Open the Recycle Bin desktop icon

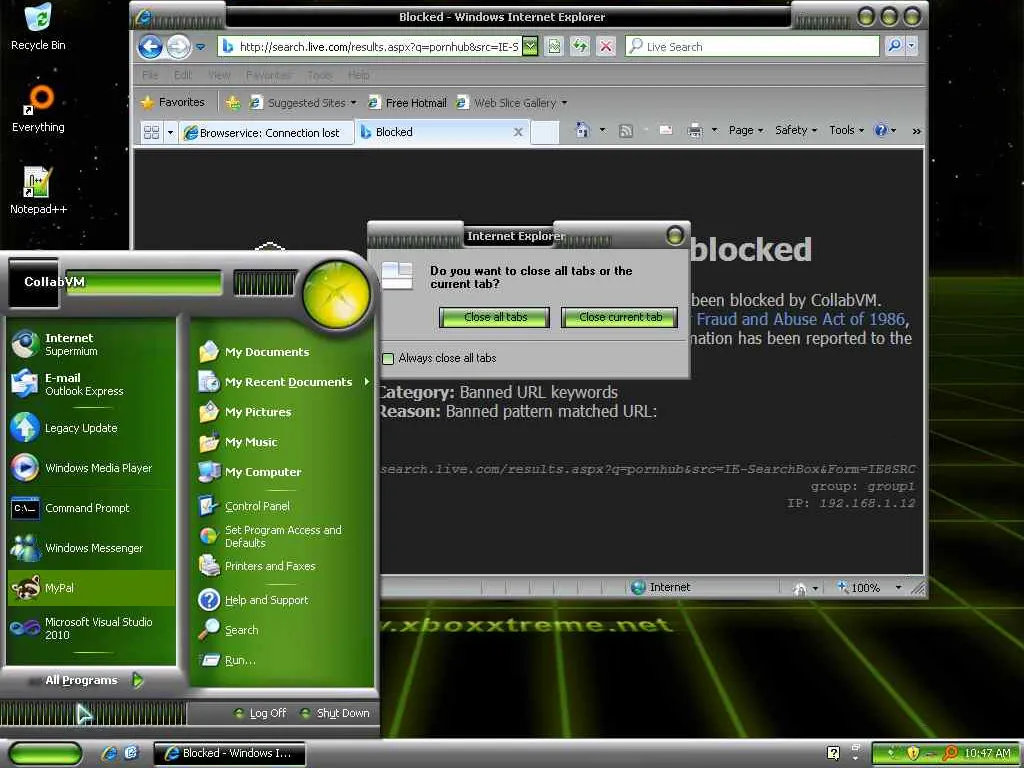click(x=38, y=27)
